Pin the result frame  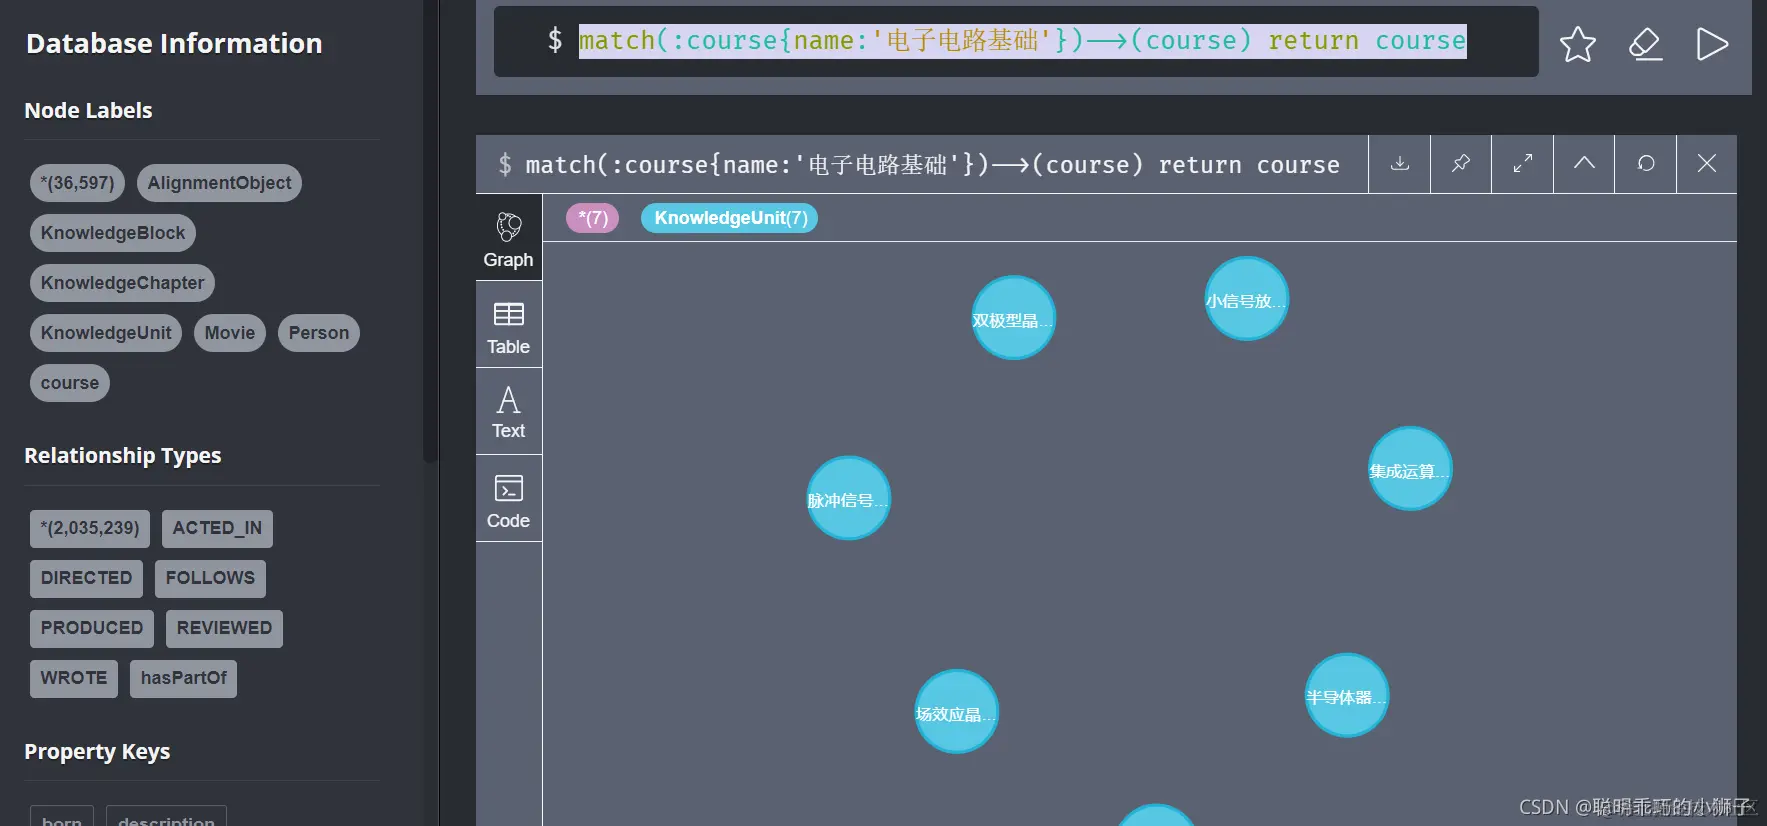click(1461, 164)
